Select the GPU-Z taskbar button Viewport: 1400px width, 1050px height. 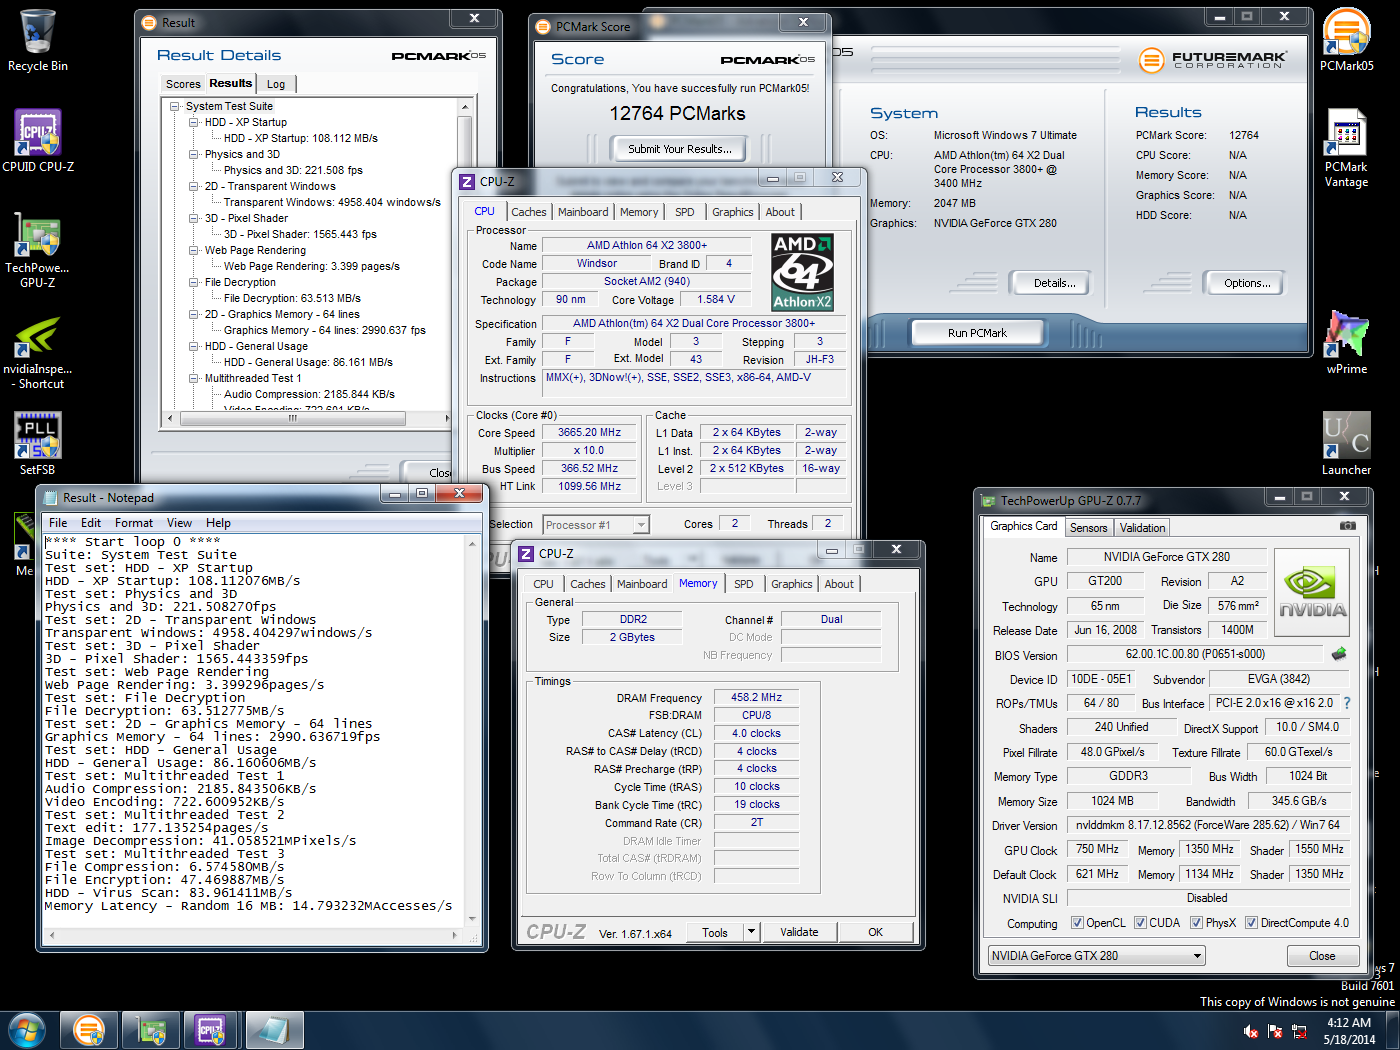[150, 1030]
